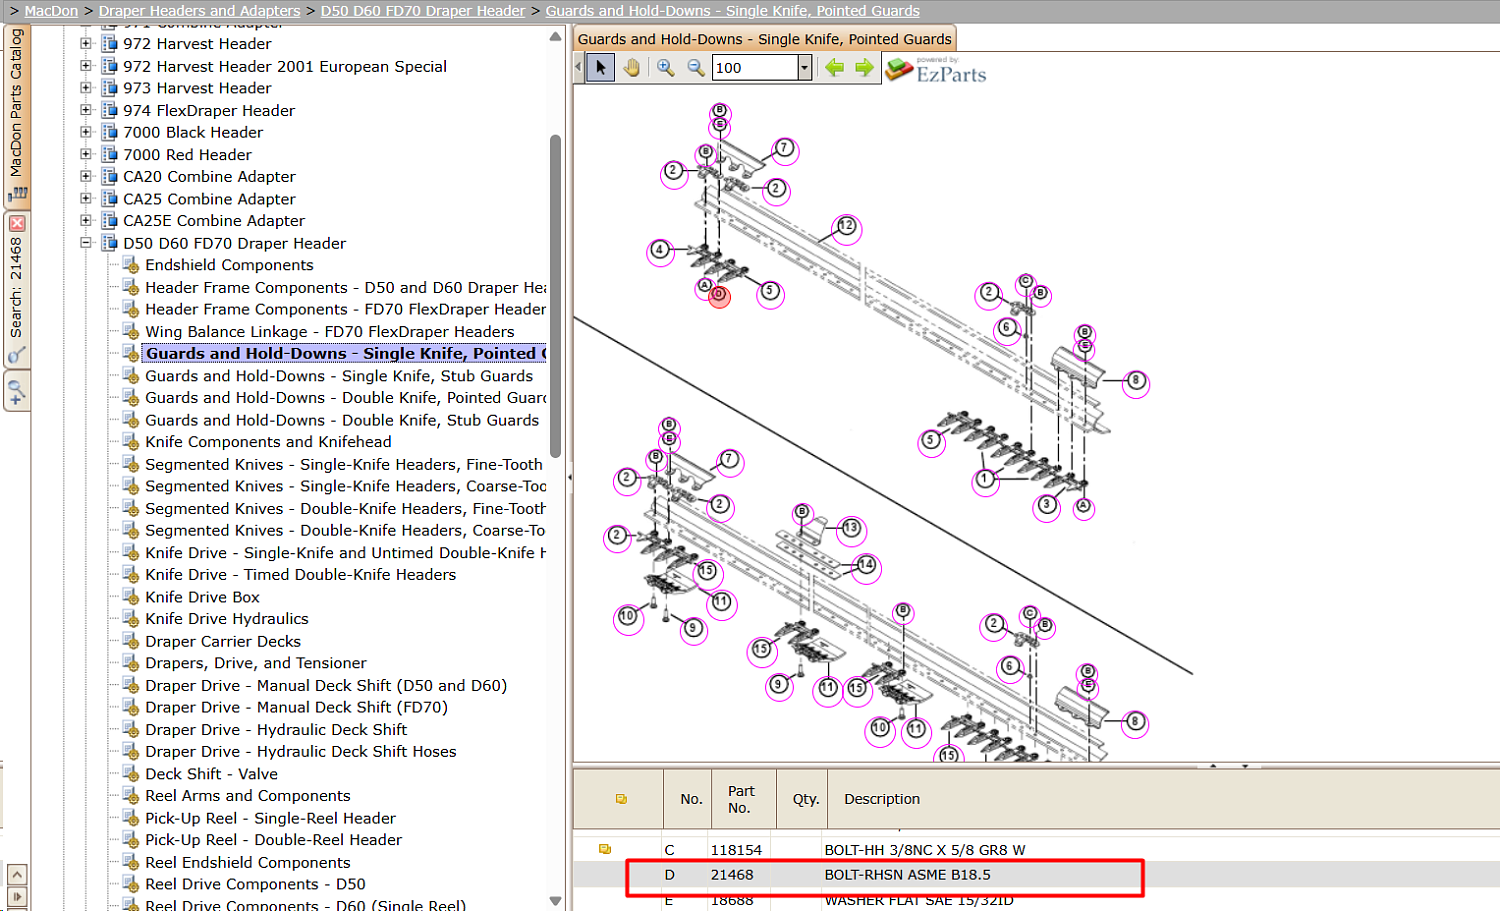The height and width of the screenshot is (911, 1500).
Task: Open the new search tab with magnifier-plus
Action: coord(16,391)
